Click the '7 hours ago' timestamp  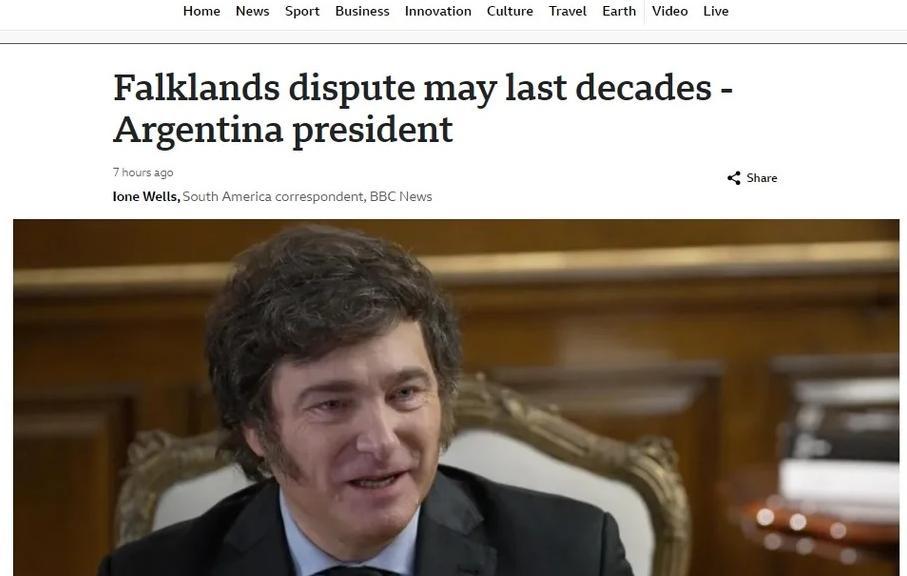(143, 172)
